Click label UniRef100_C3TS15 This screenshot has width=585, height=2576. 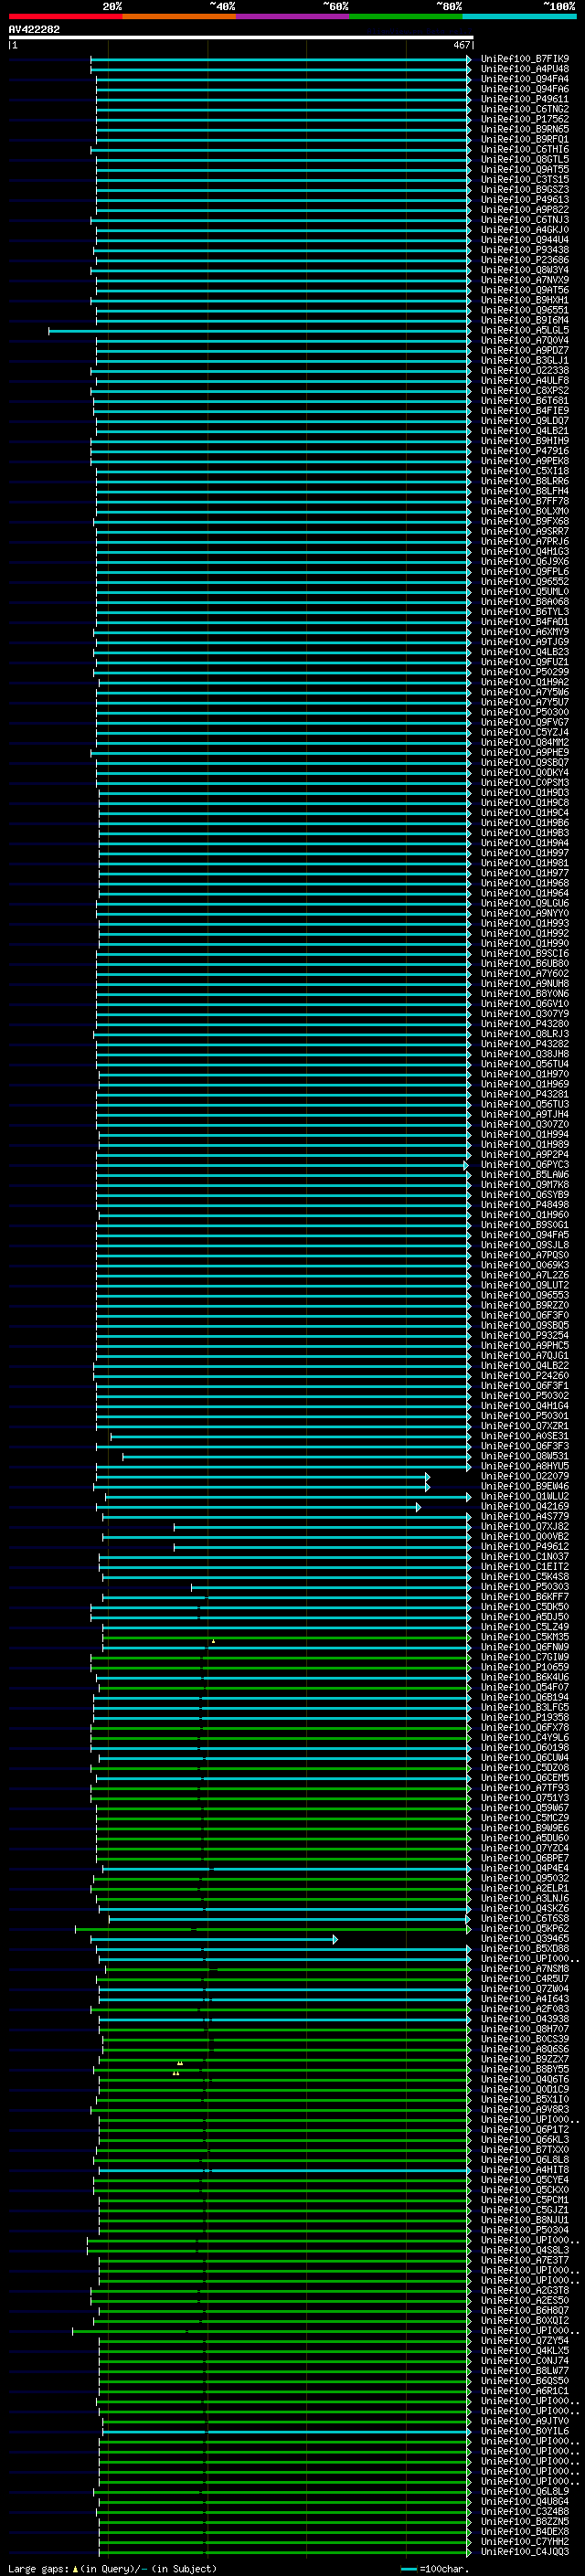pos(525,179)
